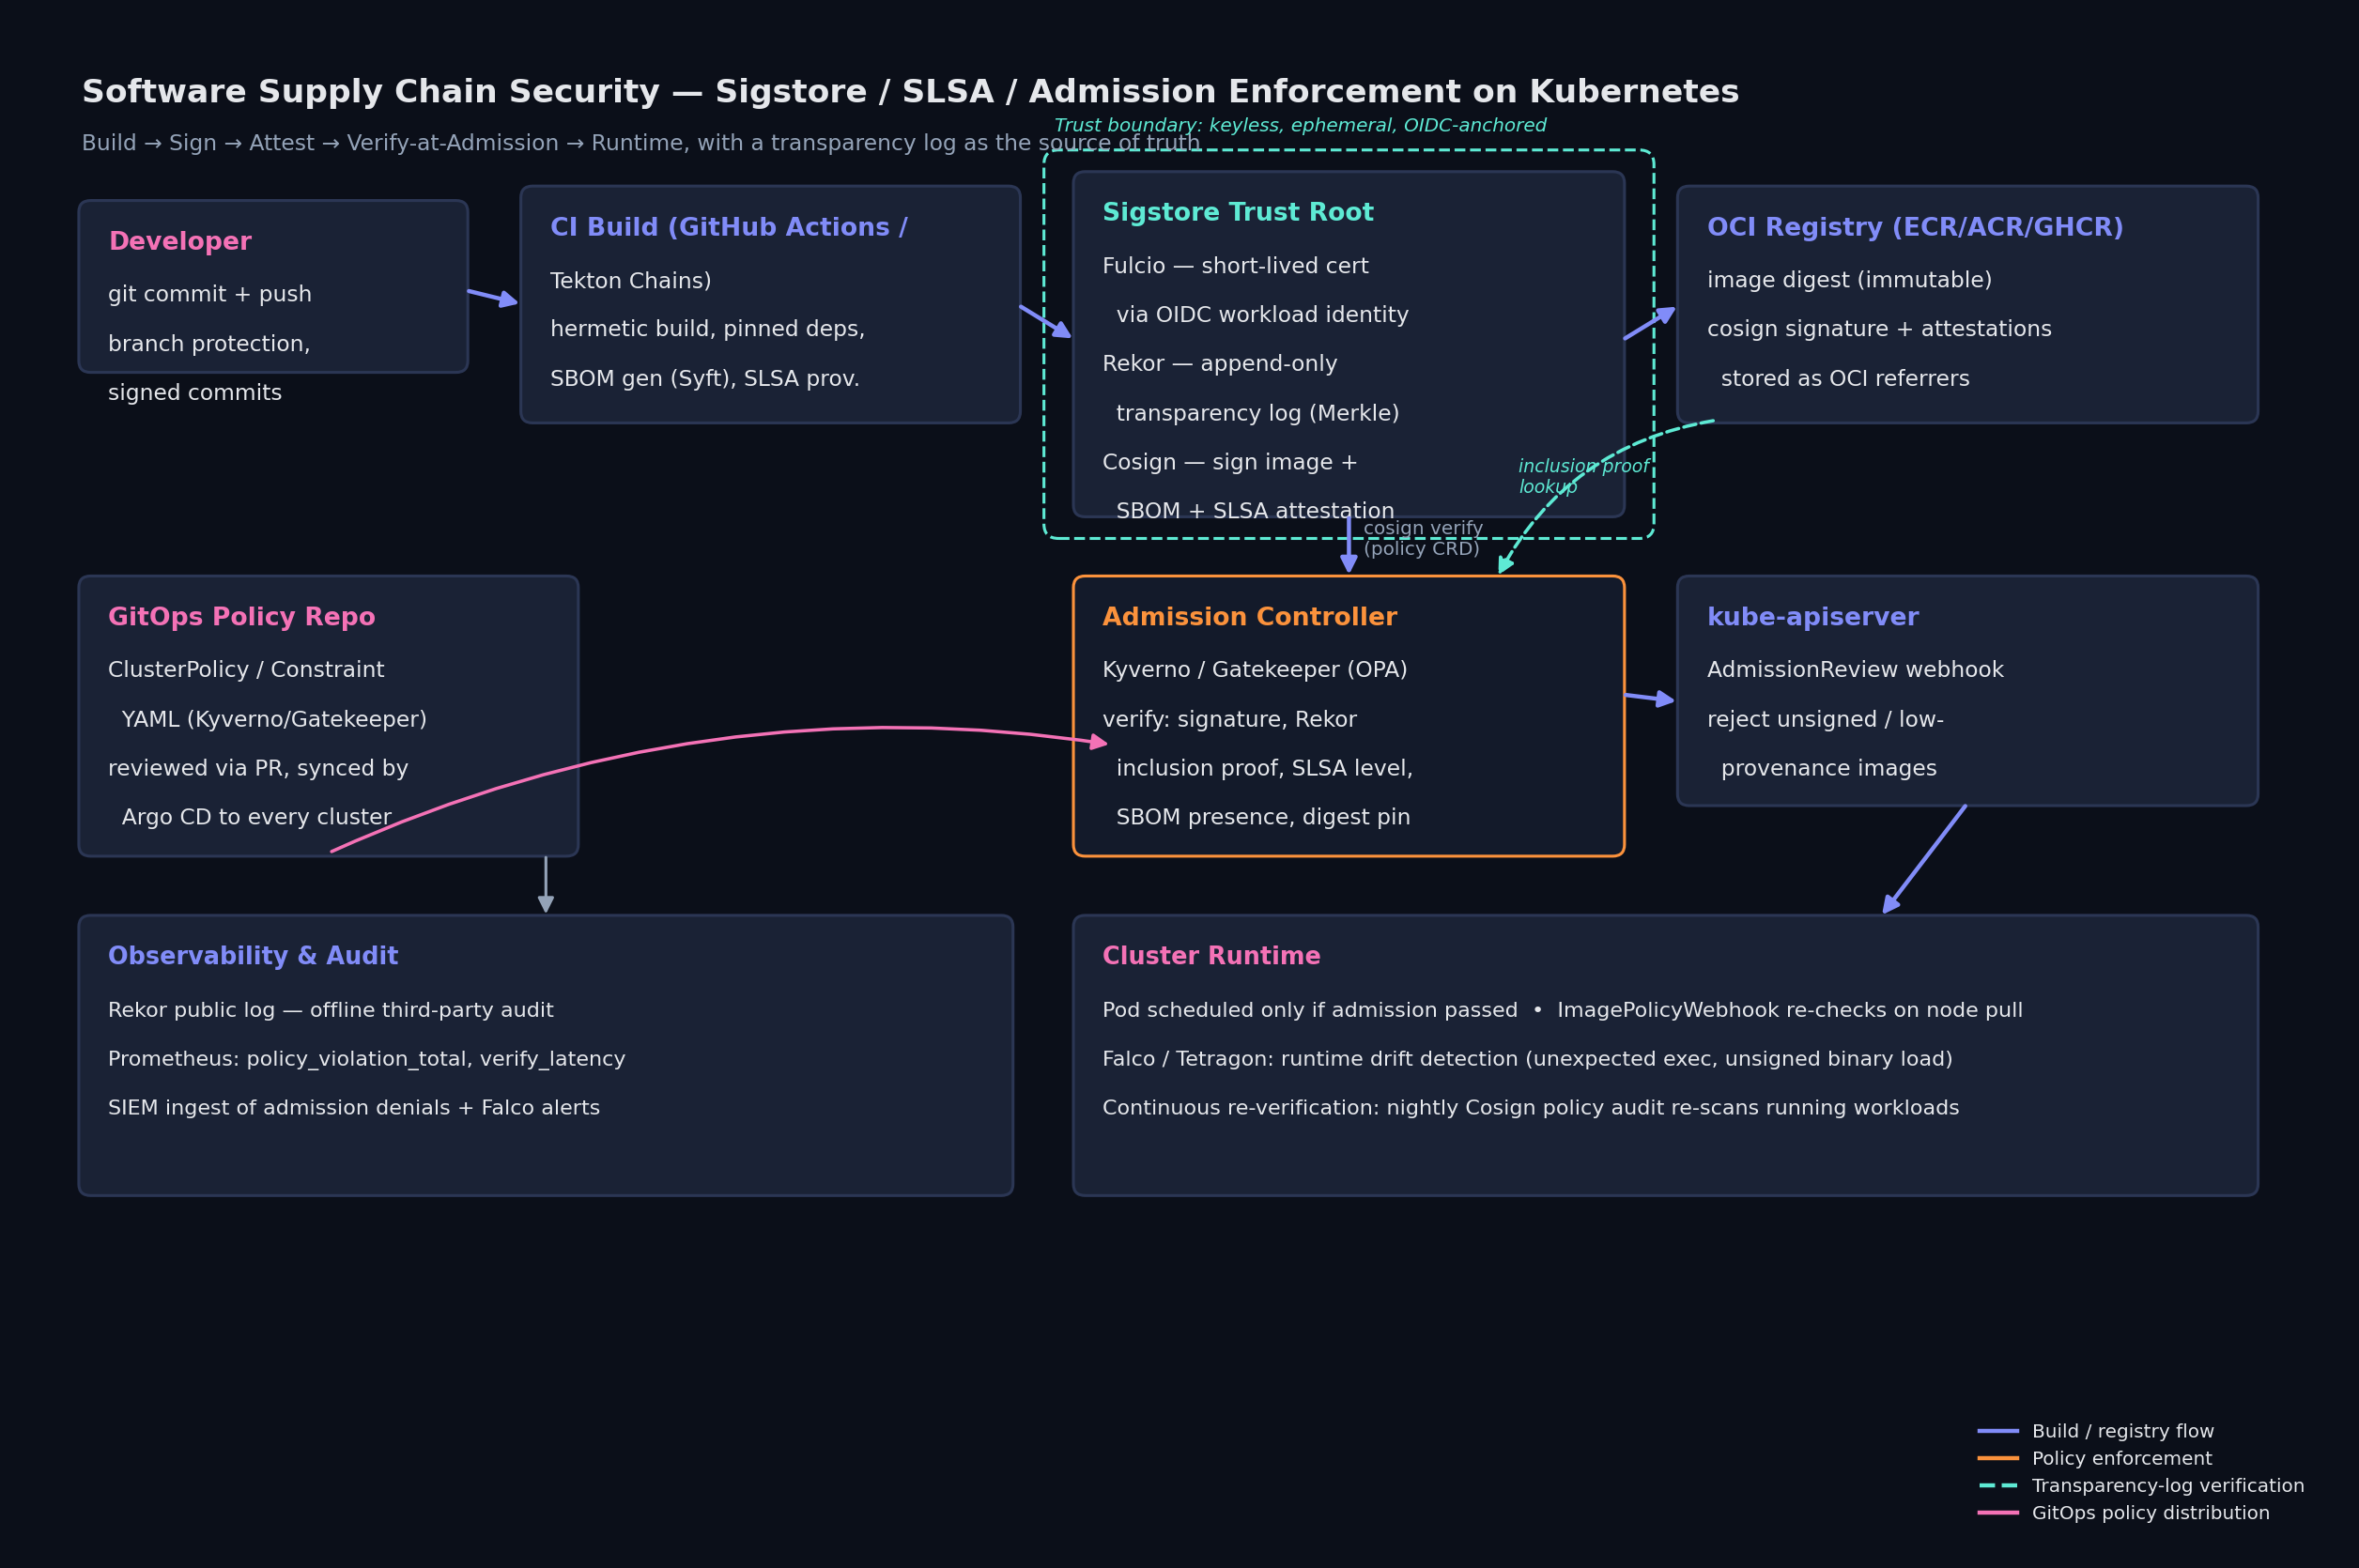The height and width of the screenshot is (1568, 2359).
Task: Select the kube-apiserver heading
Action: pos(1813,618)
